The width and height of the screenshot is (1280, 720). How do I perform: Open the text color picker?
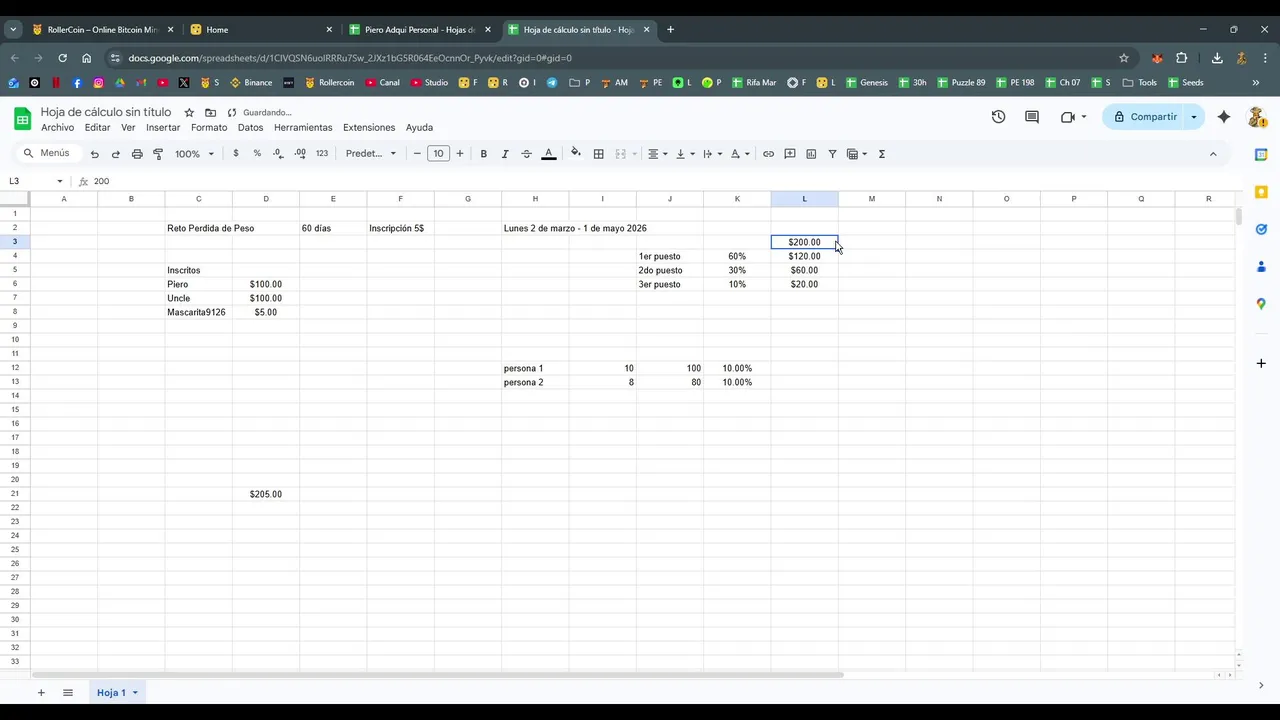pos(548,154)
